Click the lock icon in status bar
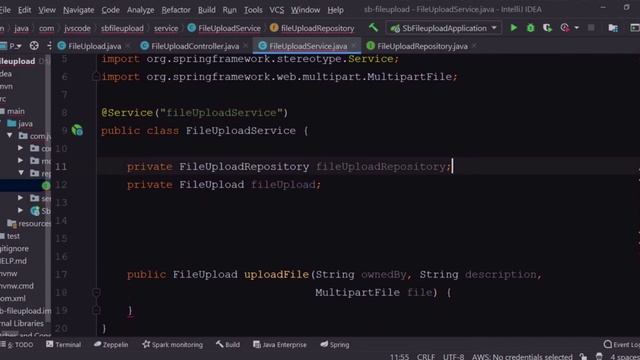This screenshot has width=640, height=360. pyautogui.click(x=583, y=356)
